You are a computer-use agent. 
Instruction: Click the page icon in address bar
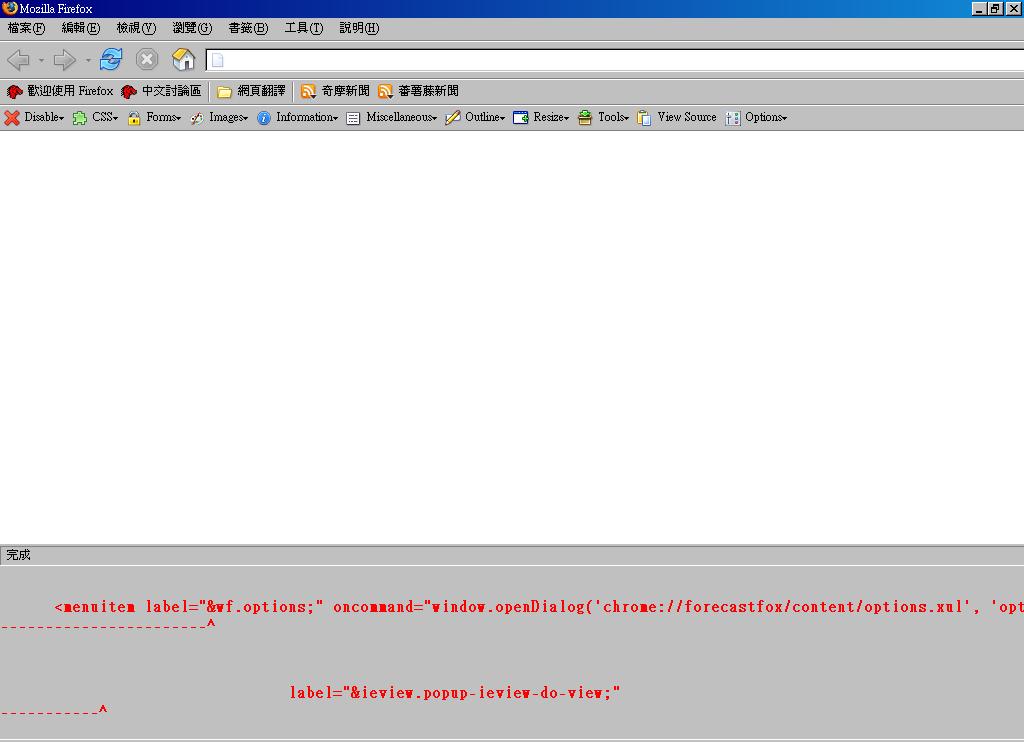217,60
